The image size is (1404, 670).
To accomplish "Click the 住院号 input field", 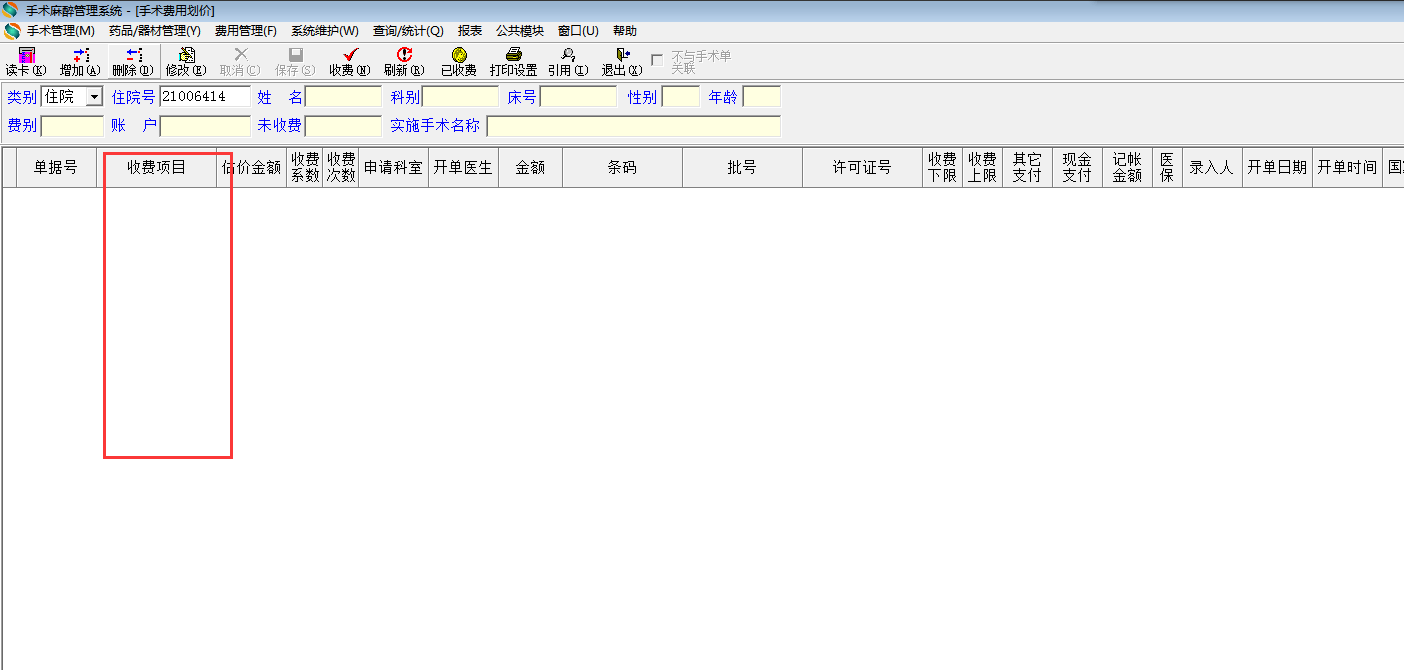I will click(x=204, y=97).
